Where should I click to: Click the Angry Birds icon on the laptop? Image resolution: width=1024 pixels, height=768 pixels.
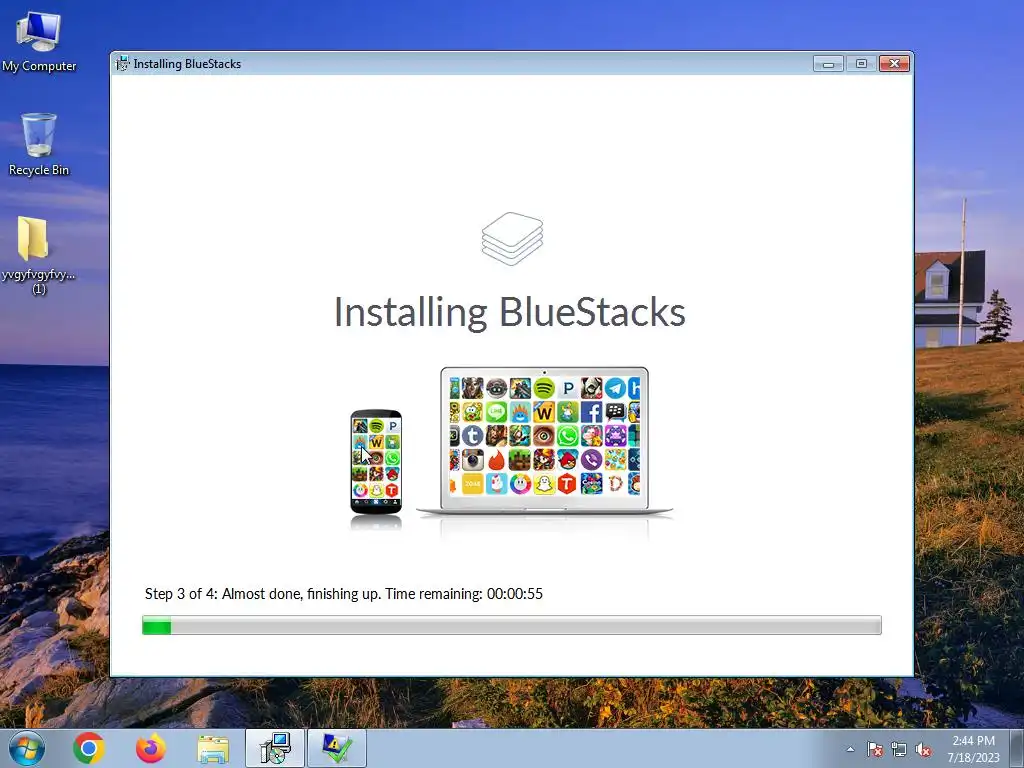[568, 460]
